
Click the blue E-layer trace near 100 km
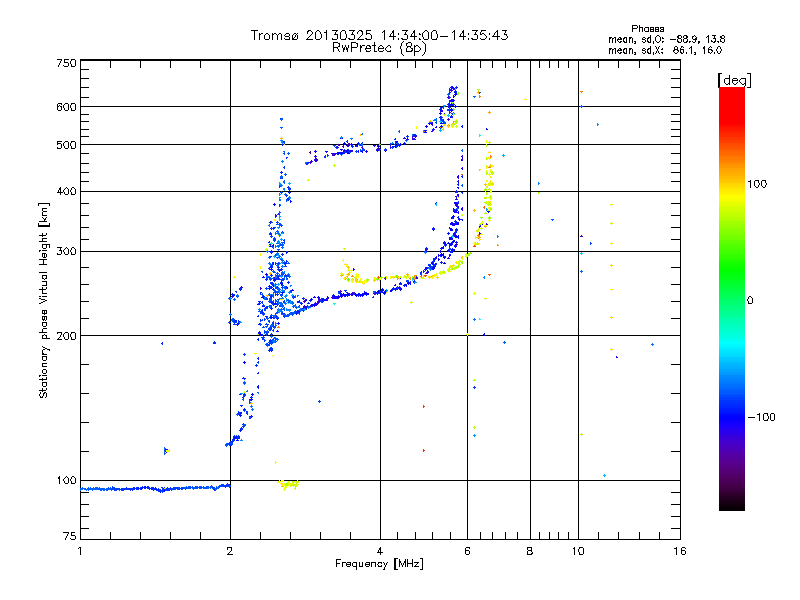coord(156,488)
